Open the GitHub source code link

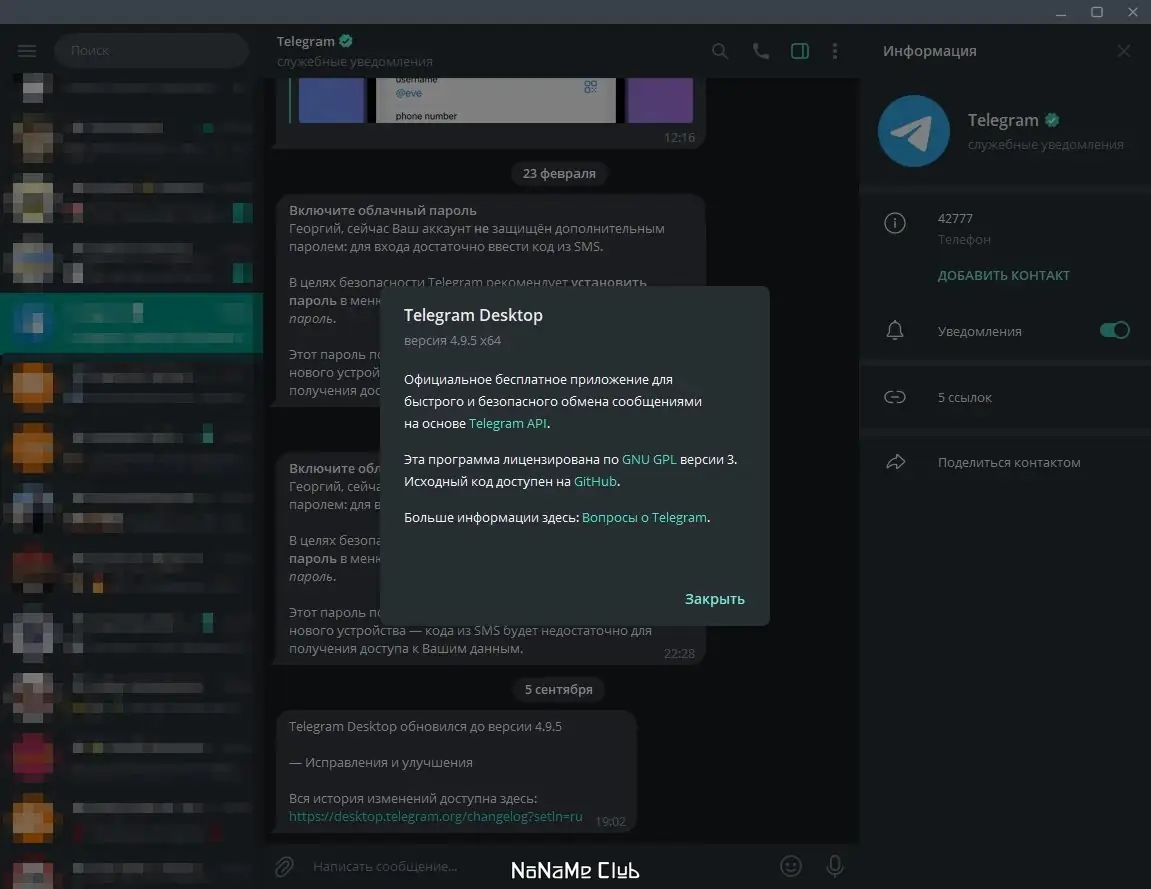click(x=595, y=482)
